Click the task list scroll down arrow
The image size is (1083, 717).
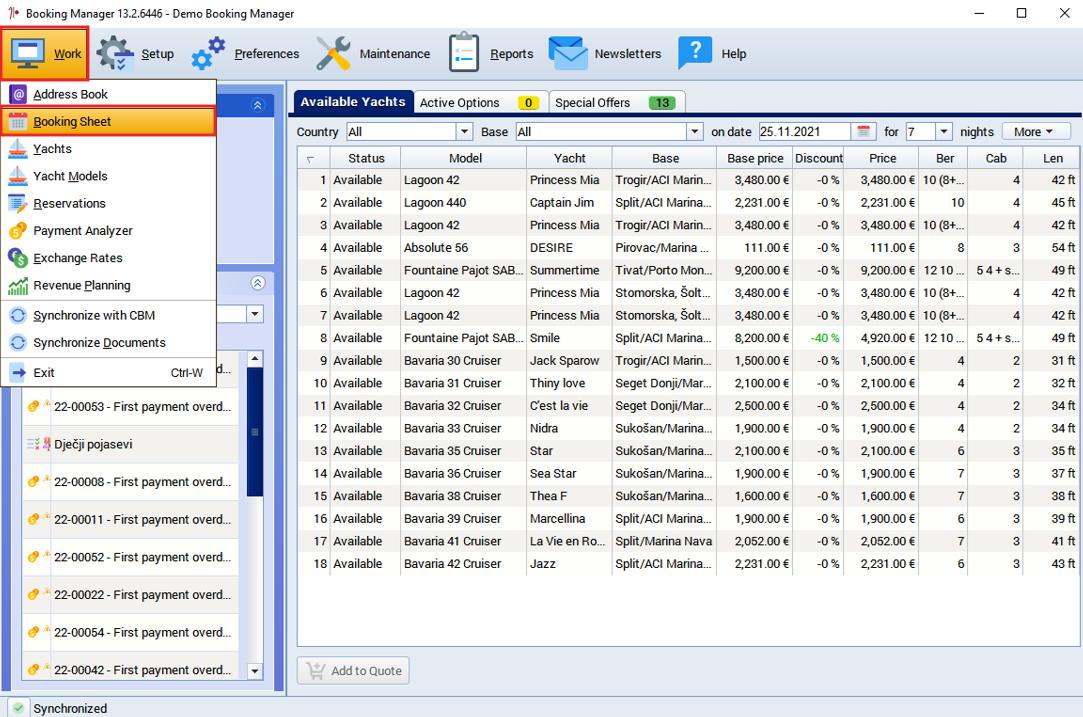tap(255, 670)
